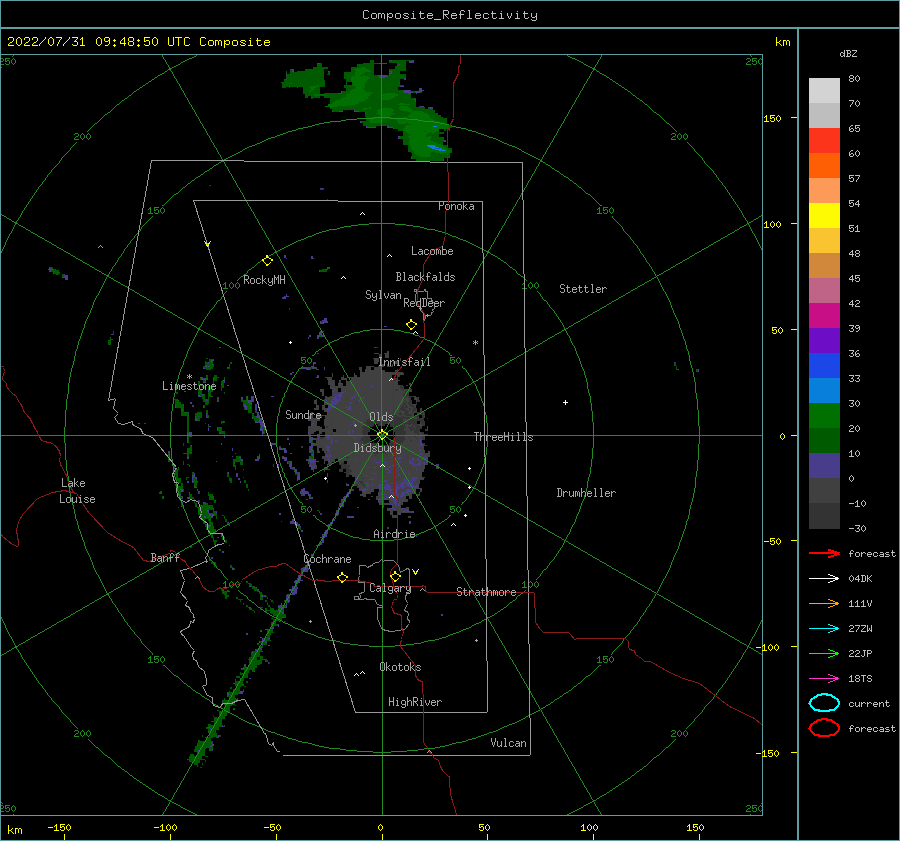Click the Composite_Reflectivity title

point(450,15)
